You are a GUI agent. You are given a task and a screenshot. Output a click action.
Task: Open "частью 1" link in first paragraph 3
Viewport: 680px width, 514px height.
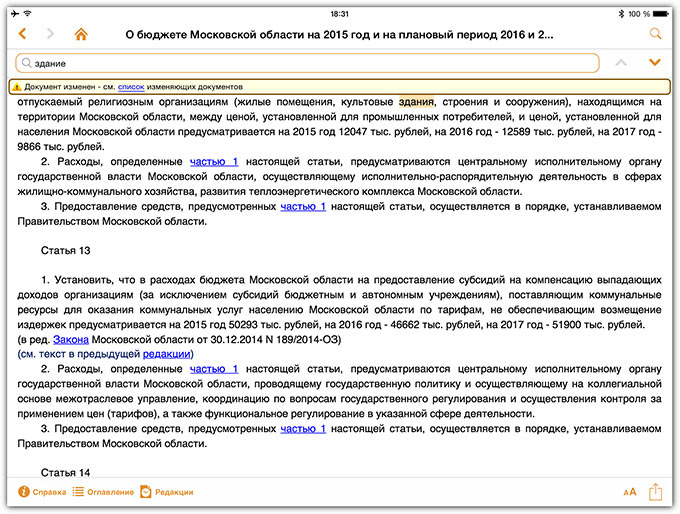303,206
